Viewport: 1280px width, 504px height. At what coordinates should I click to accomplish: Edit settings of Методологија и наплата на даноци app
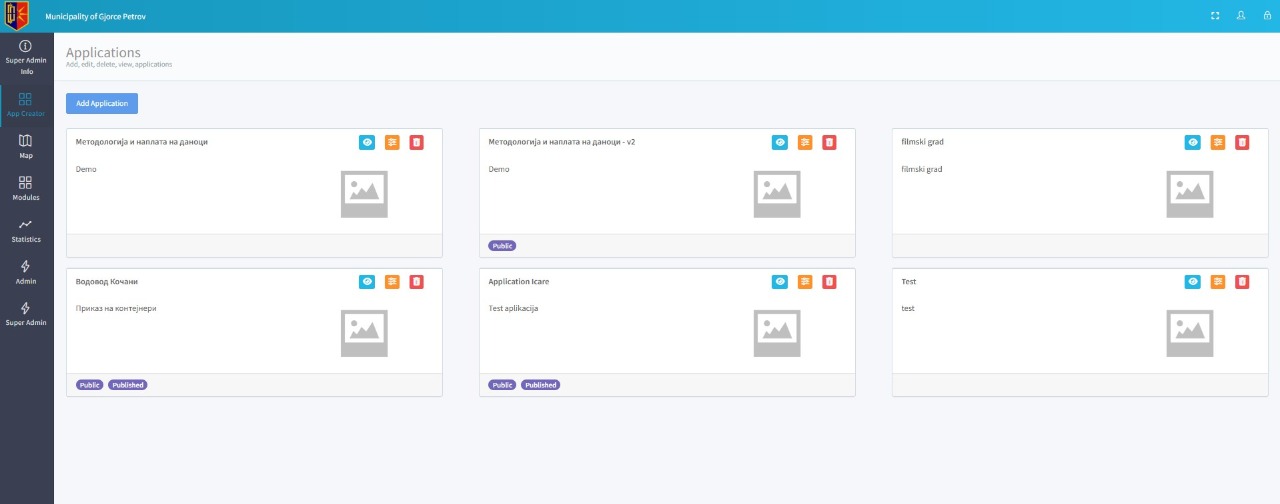[392, 142]
